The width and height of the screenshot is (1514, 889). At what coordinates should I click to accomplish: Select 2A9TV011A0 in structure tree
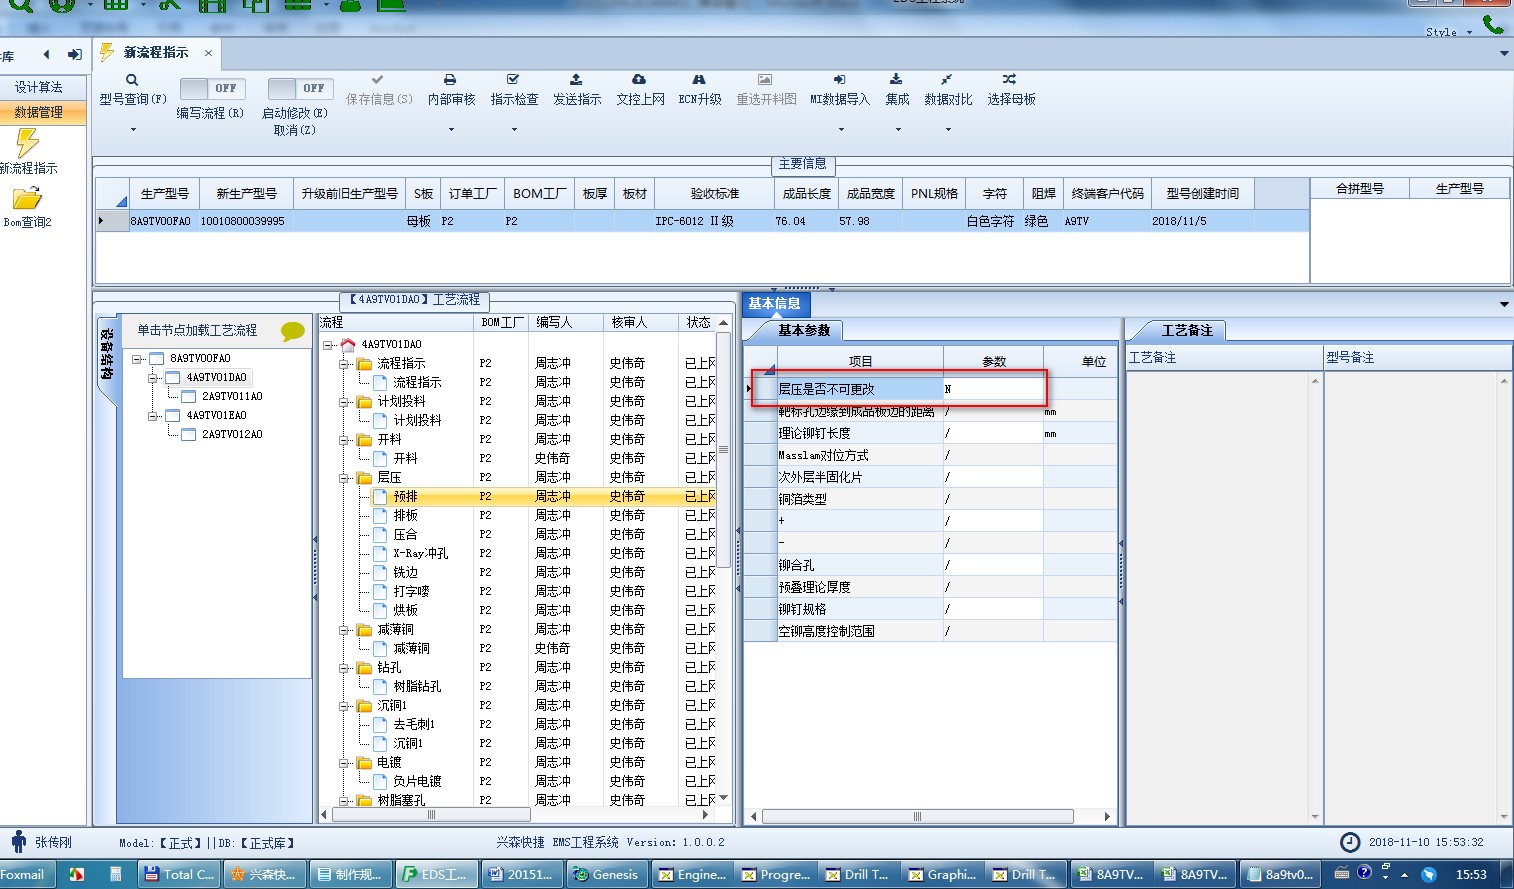232,396
